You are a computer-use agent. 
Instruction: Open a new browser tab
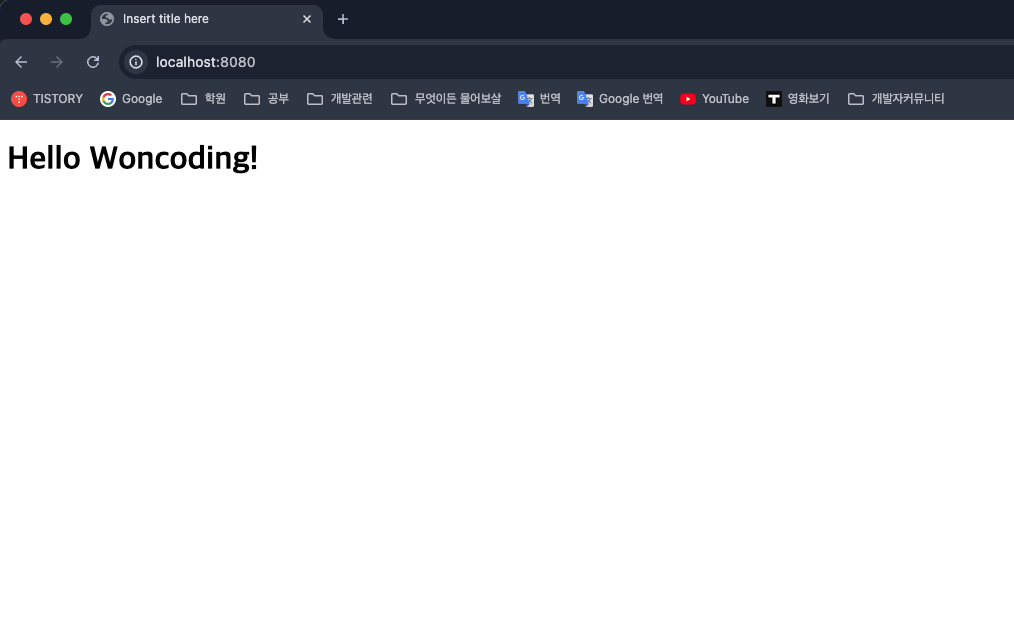click(x=343, y=19)
